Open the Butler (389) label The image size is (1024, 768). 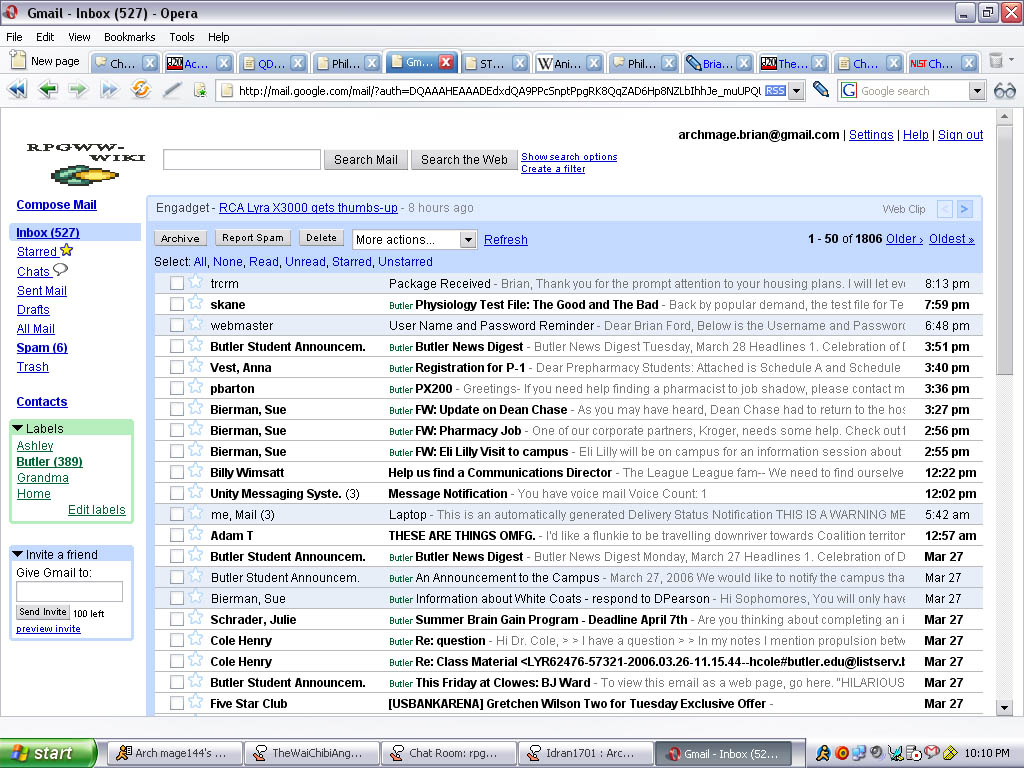tap(50, 462)
